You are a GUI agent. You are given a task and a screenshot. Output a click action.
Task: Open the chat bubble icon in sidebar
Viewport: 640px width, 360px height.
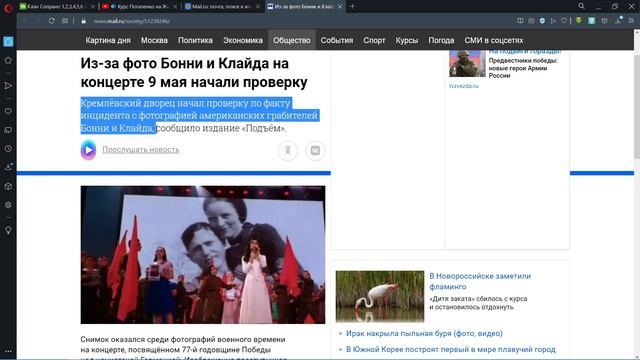point(8,130)
